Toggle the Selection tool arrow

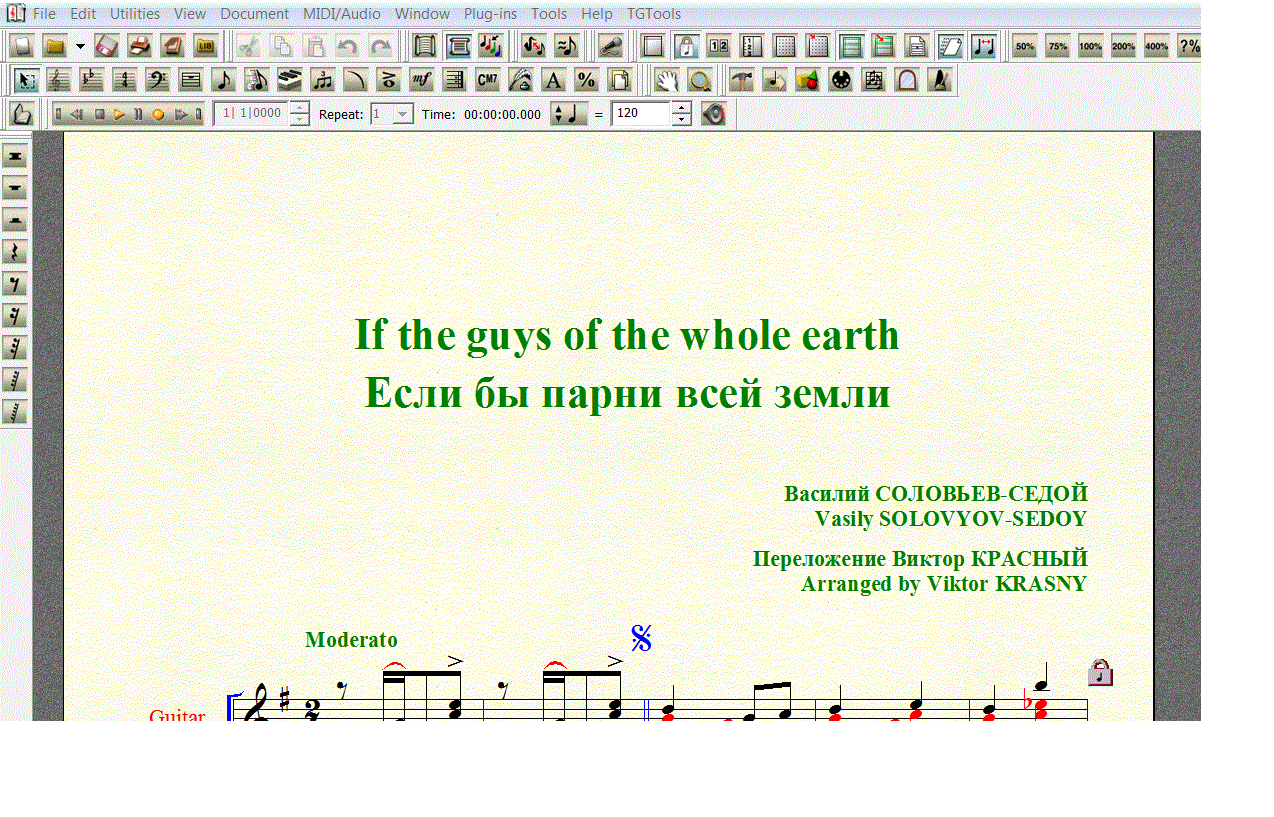(26, 81)
